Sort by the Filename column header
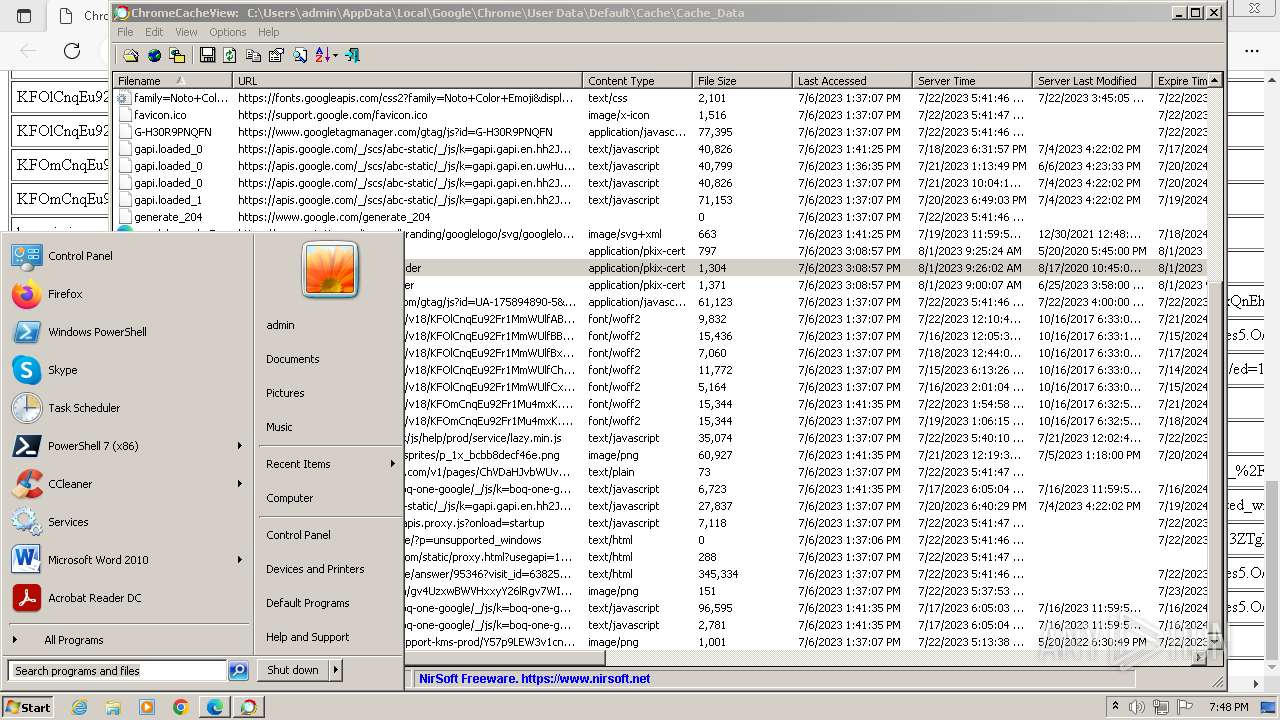Image resolution: width=1280 pixels, height=720 pixels. click(x=172, y=81)
